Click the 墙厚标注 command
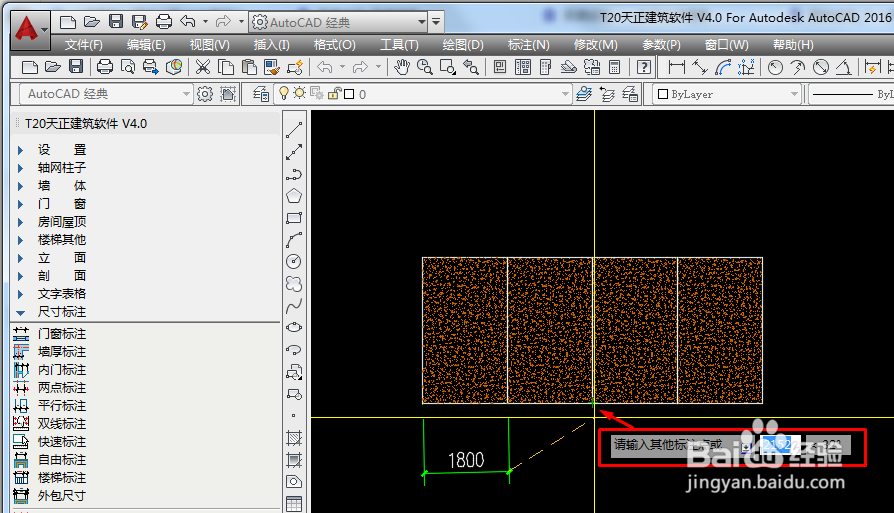Image resolution: width=894 pixels, height=513 pixels. [x=62, y=352]
